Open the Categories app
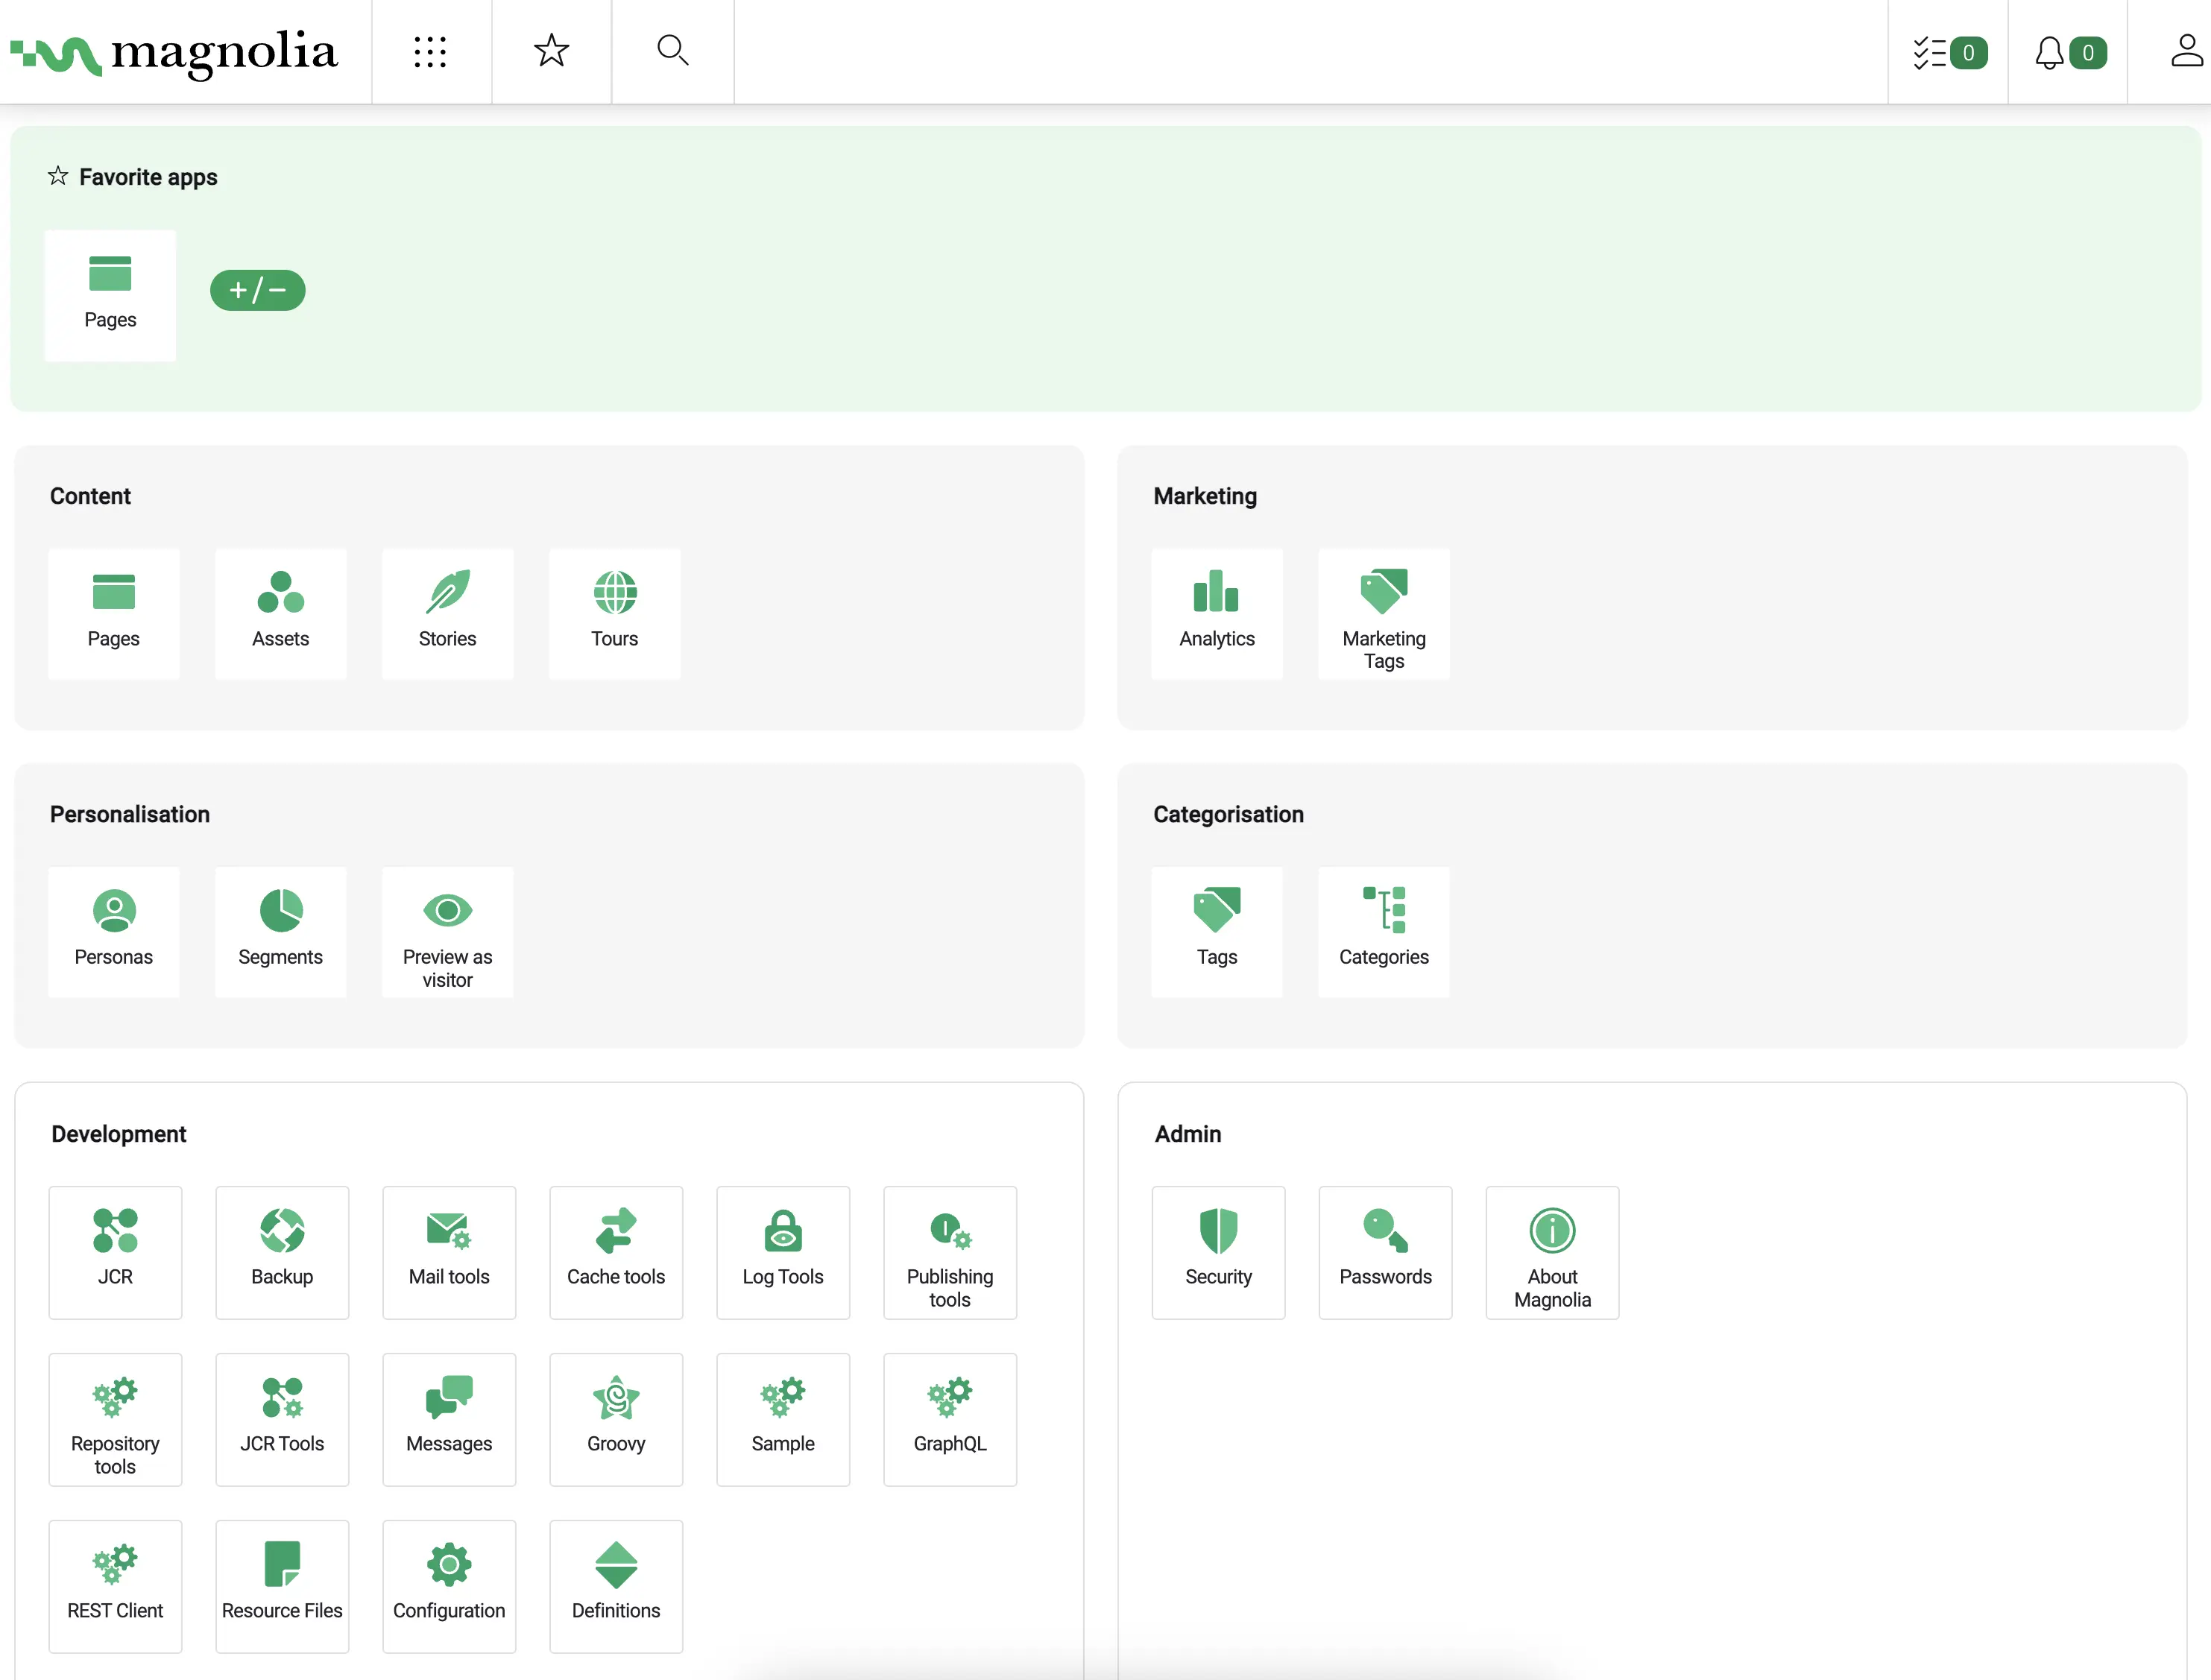Viewport: 2211px width, 1680px height. (x=1384, y=932)
